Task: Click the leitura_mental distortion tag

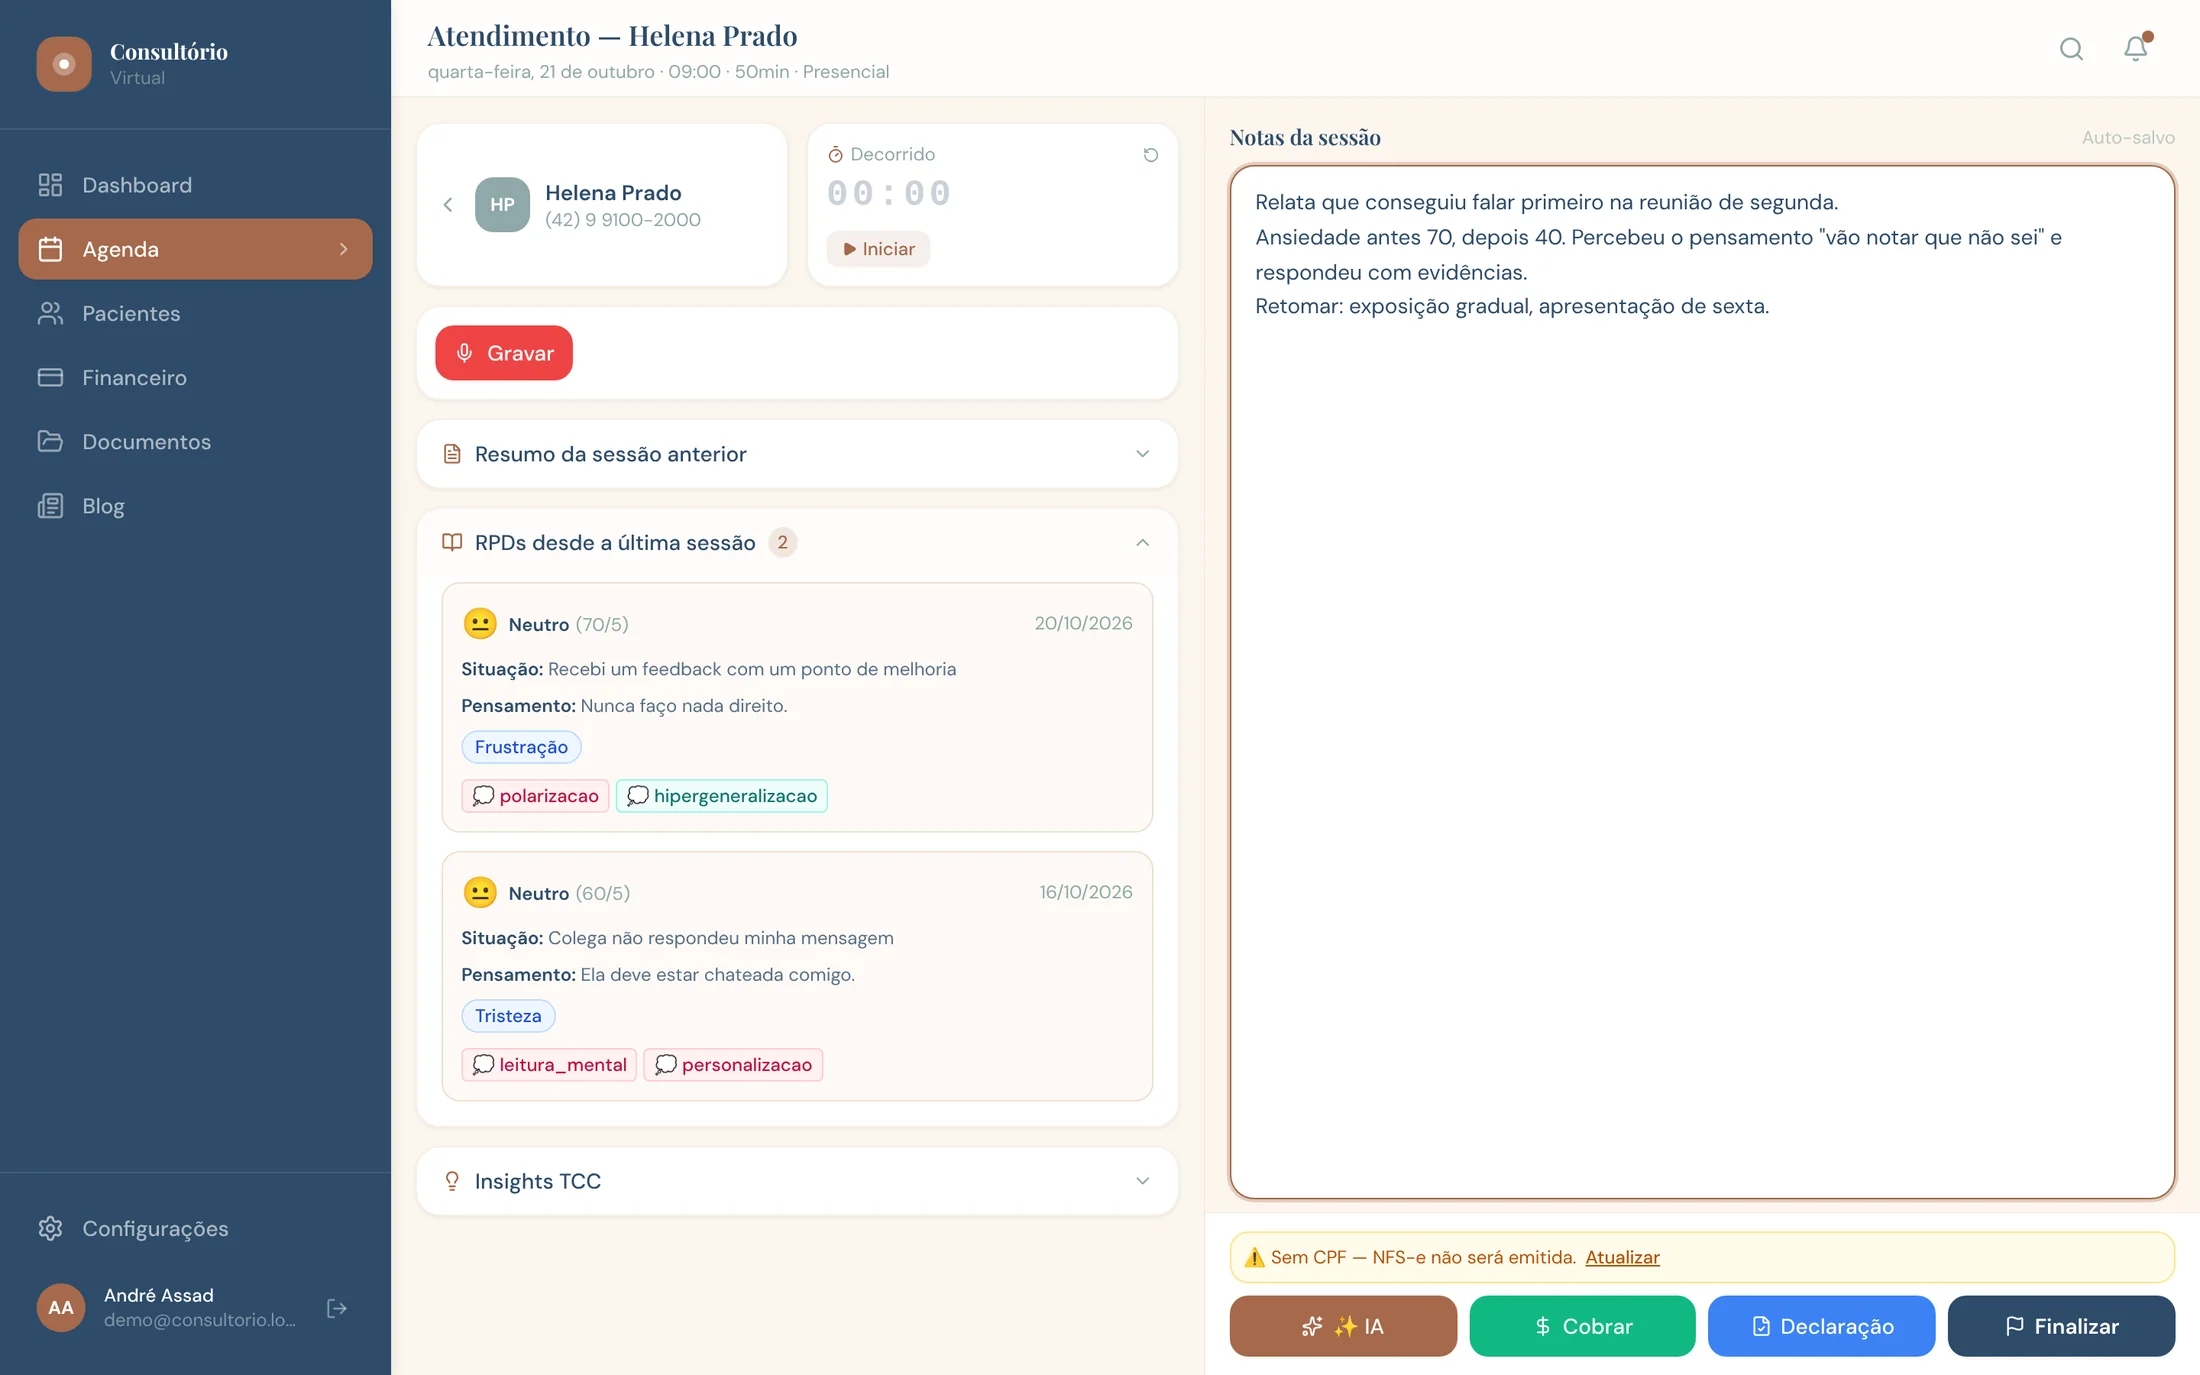Action: 549,1065
